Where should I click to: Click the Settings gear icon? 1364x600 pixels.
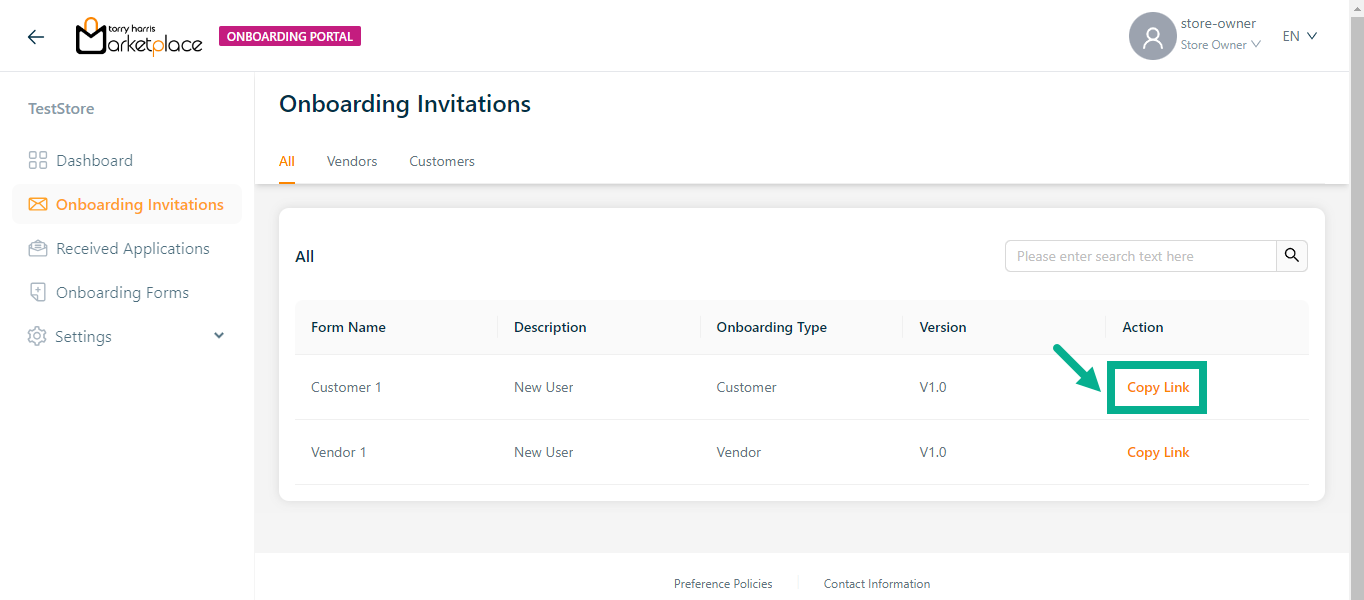[x=37, y=336]
